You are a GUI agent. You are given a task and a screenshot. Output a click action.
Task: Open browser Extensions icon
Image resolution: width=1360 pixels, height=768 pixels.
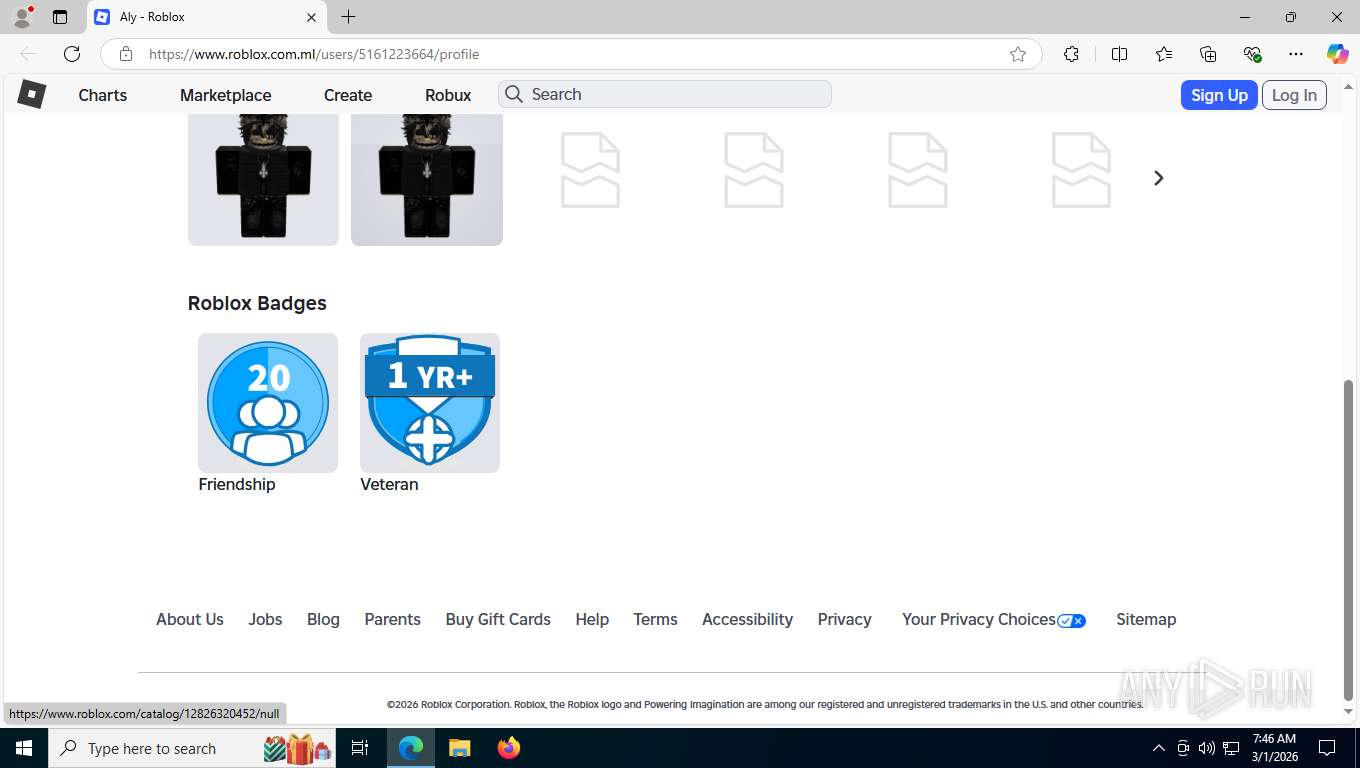click(x=1071, y=54)
